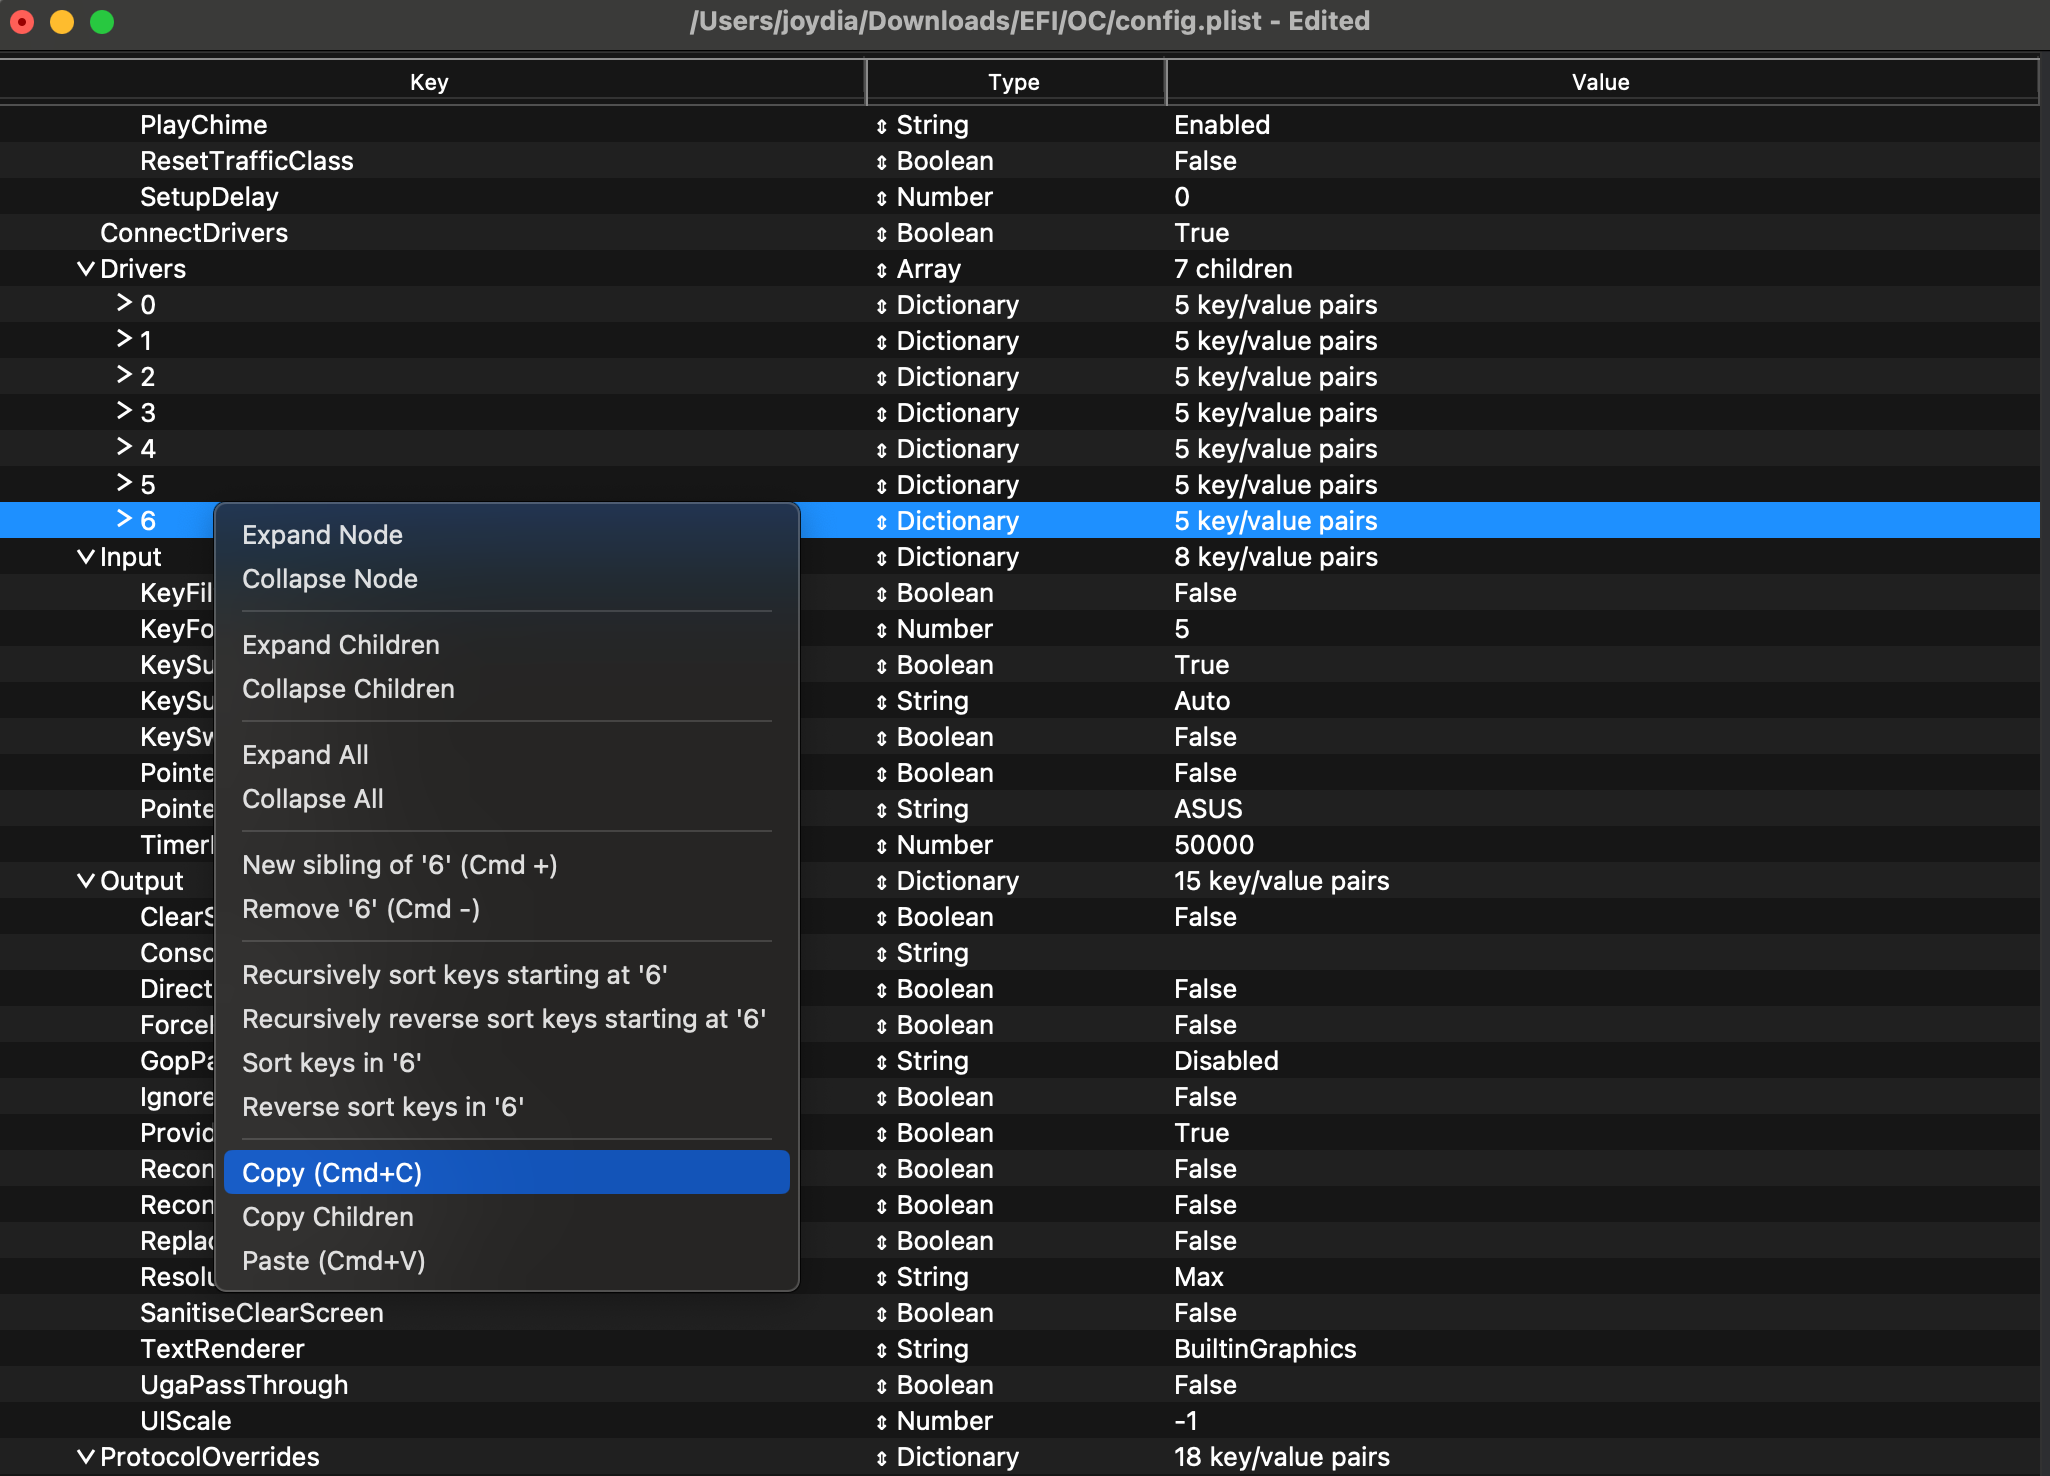Select the ResetTrafficClass key

[247, 161]
